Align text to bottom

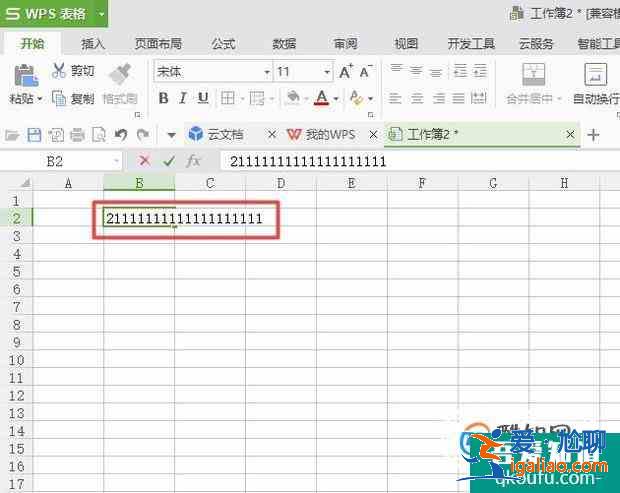pos(436,71)
